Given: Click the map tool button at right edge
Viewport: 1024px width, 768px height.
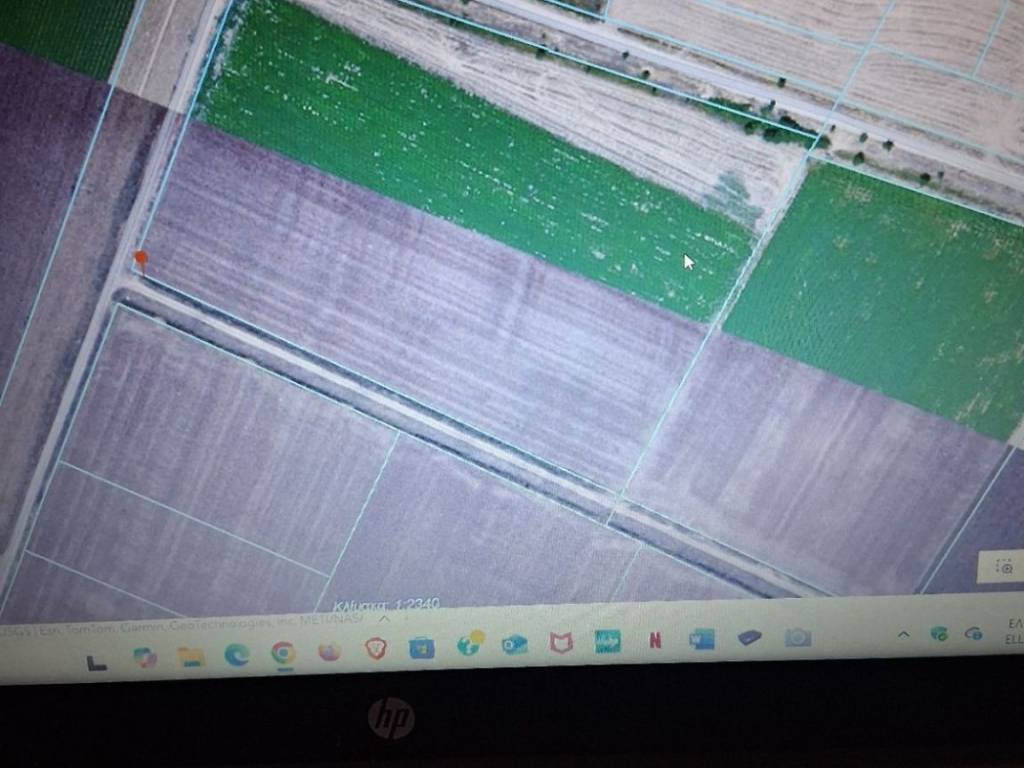Looking at the screenshot, I should (x=1005, y=567).
